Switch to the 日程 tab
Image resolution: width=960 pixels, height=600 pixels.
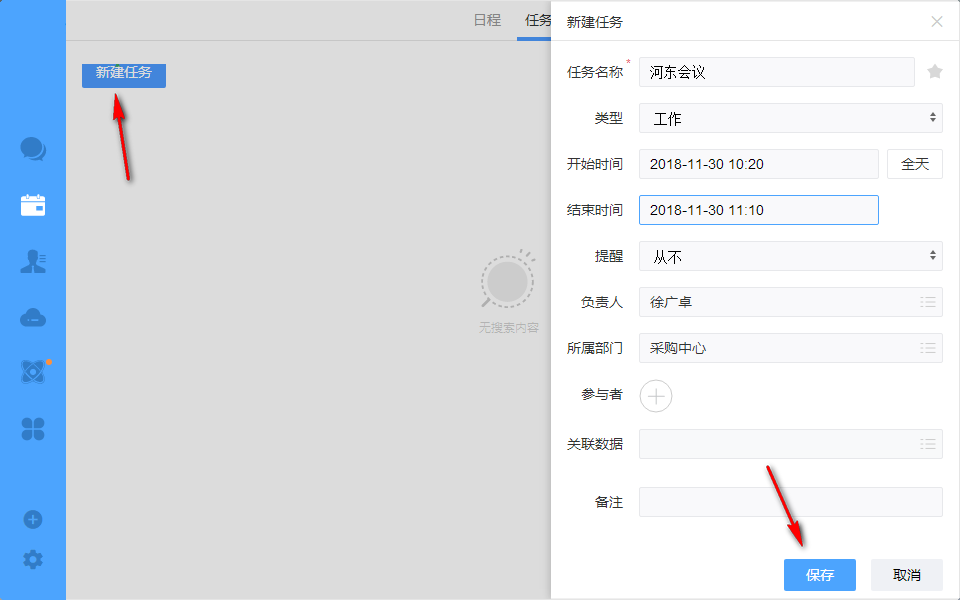[487, 18]
